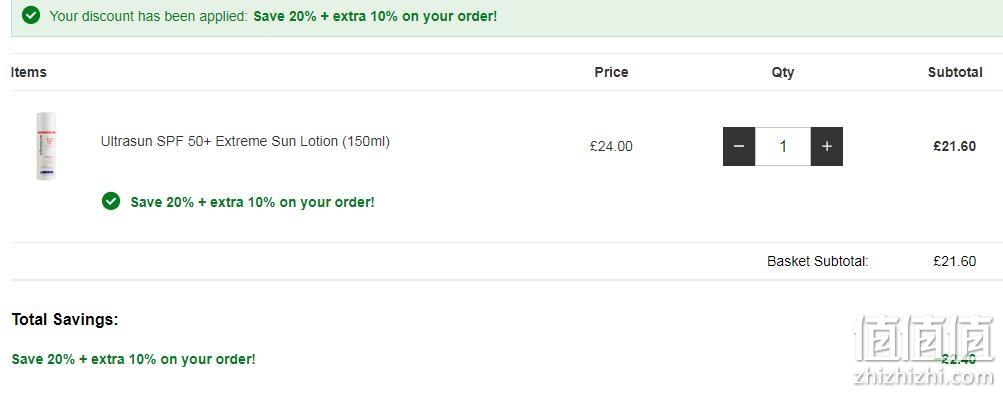Click the bold discount message in top banner

tap(375, 16)
